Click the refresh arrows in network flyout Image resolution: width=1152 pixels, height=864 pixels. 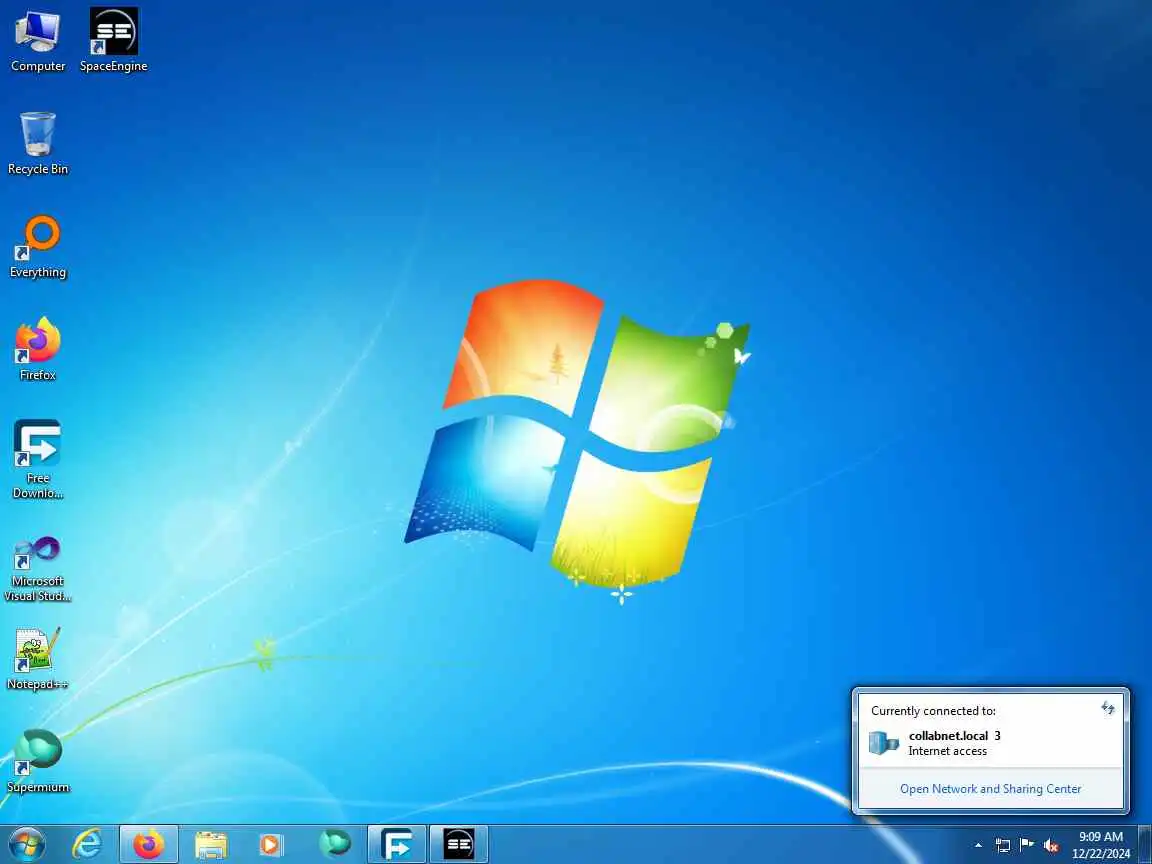[1108, 708]
